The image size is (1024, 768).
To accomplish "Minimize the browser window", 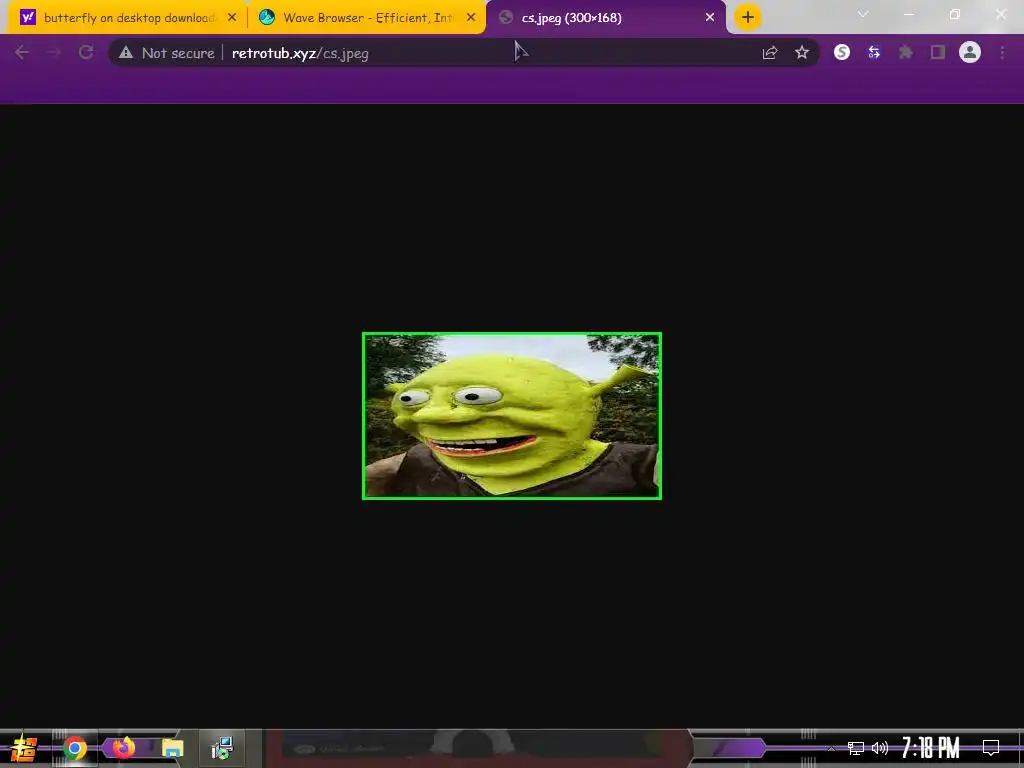I will [909, 14].
